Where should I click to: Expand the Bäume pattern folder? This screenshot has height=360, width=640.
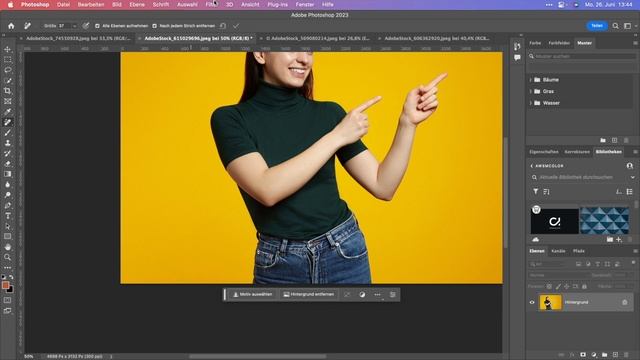531,80
